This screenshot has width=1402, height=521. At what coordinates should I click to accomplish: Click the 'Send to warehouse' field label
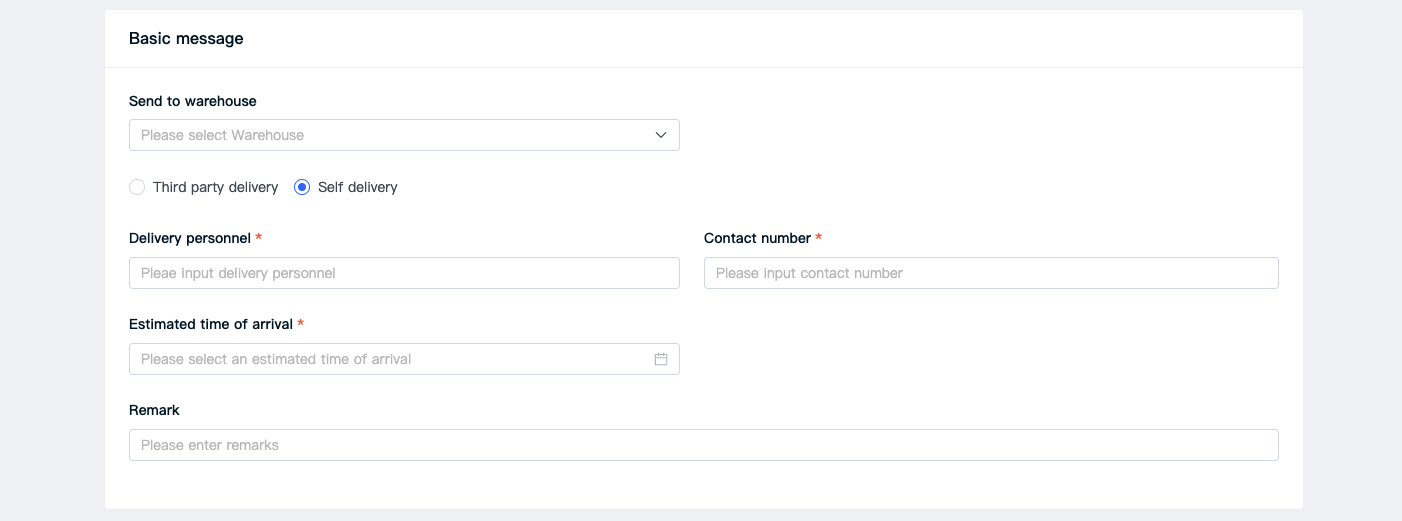coord(193,101)
